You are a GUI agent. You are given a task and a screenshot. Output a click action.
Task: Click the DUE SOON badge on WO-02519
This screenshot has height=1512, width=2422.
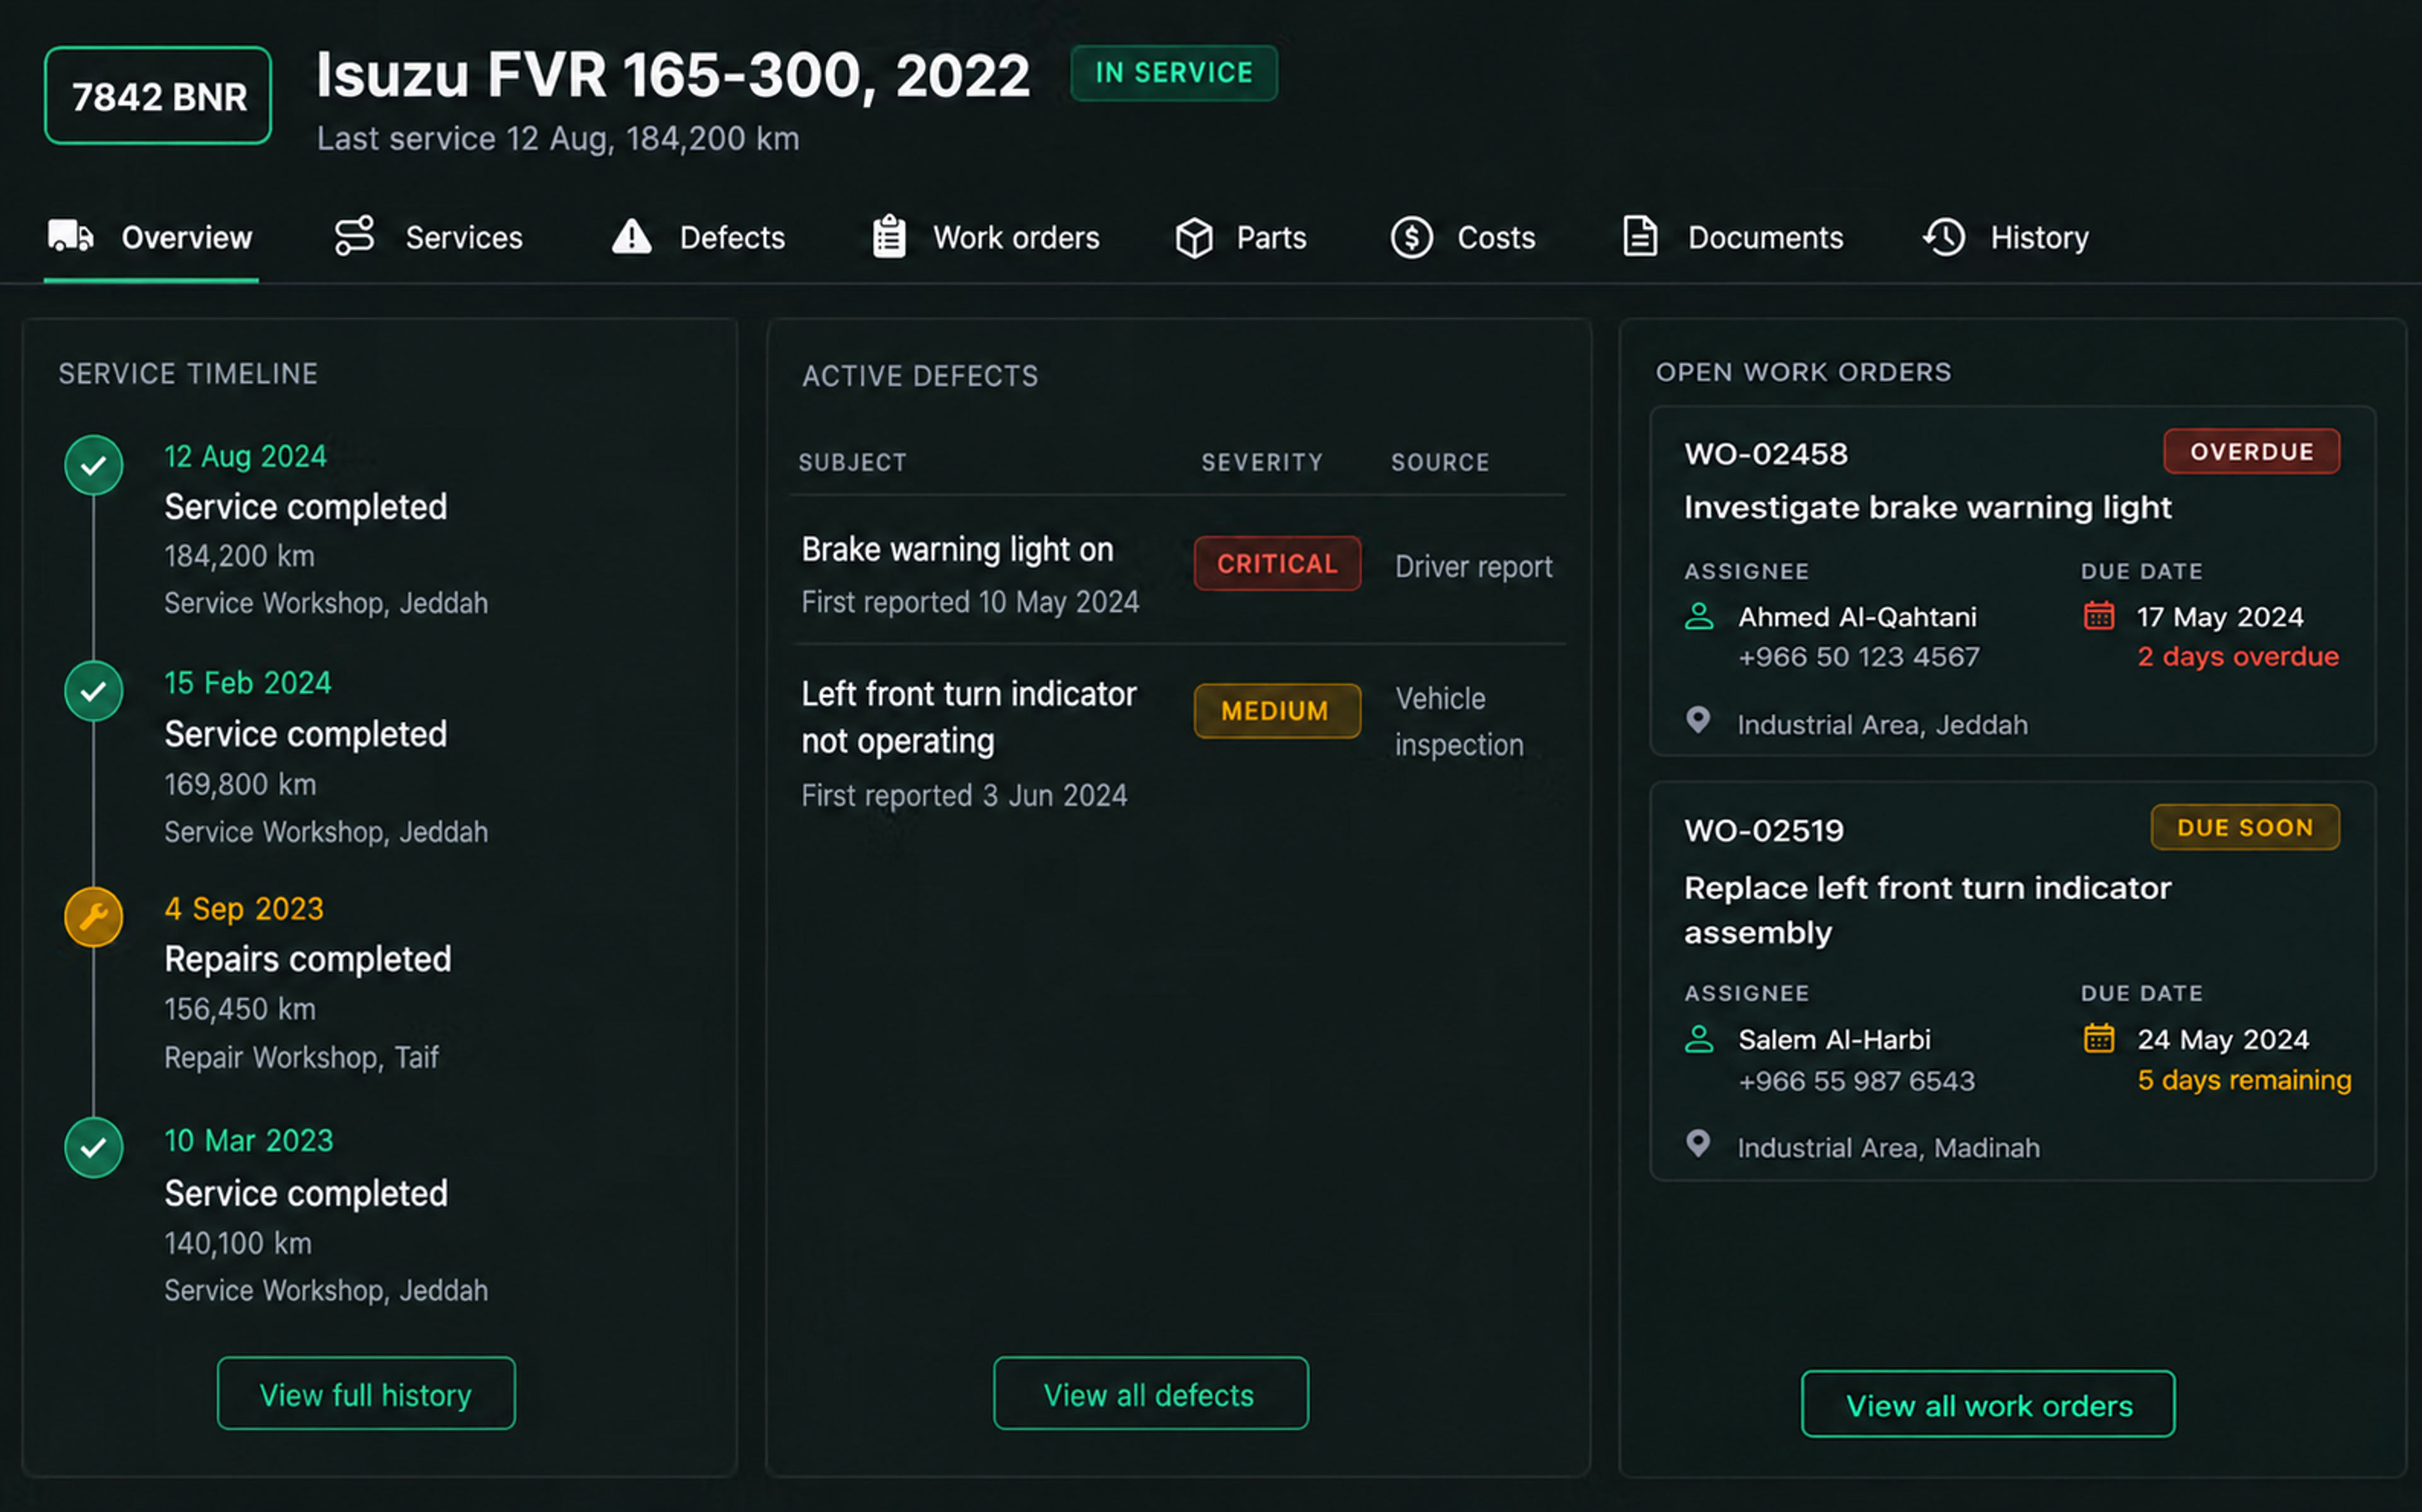(x=2245, y=828)
